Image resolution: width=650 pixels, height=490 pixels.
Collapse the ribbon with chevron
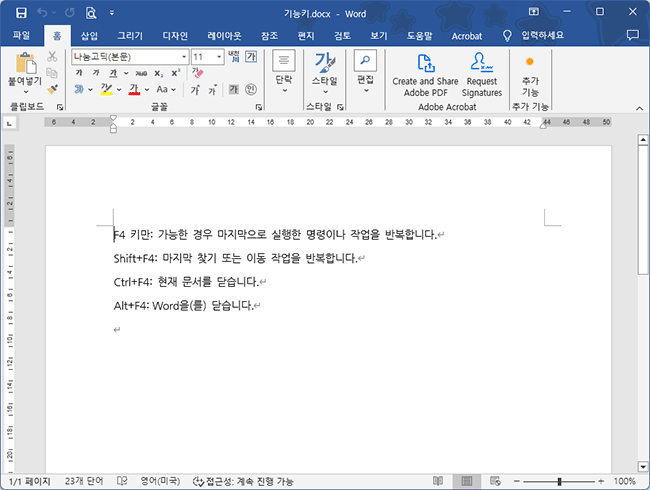(639, 108)
